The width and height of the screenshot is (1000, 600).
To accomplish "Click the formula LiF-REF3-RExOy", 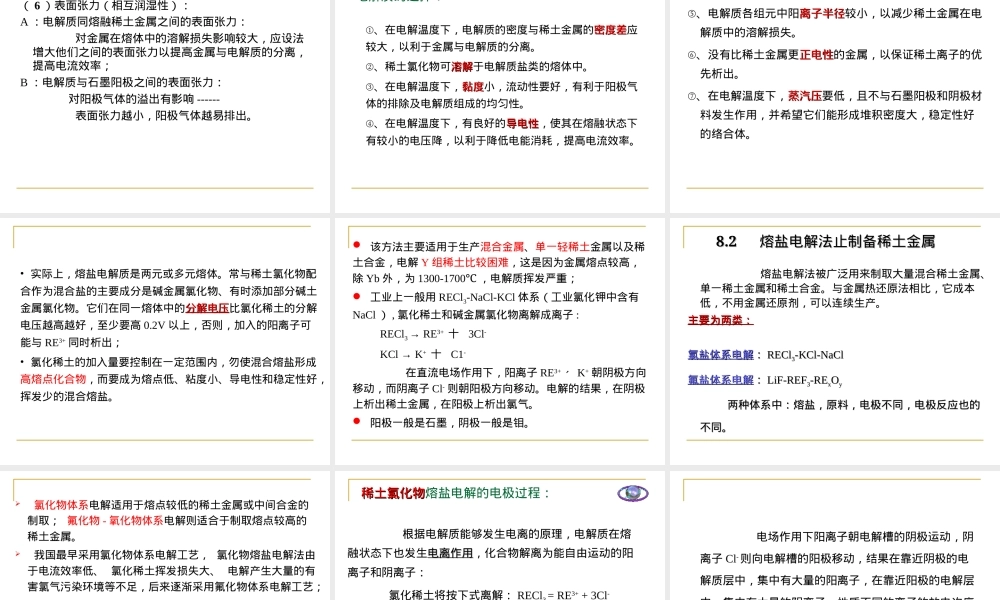I will (x=804, y=381).
